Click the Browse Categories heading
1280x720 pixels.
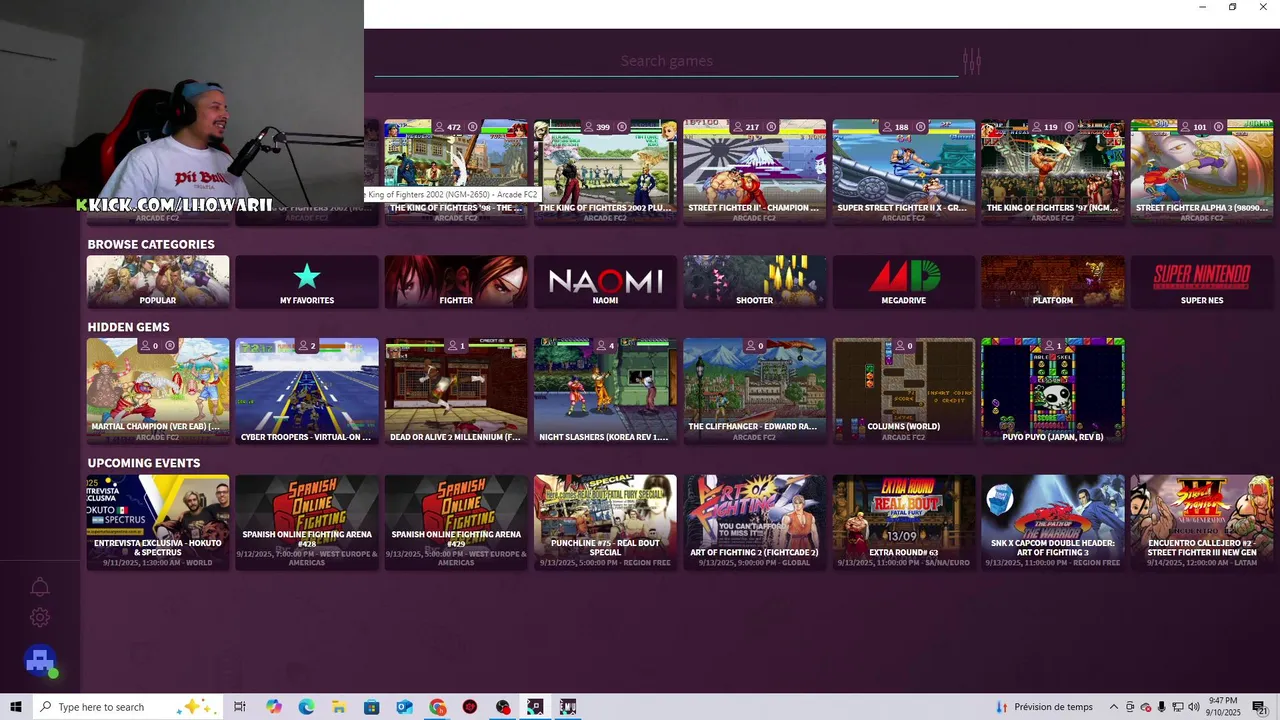click(x=151, y=244)
